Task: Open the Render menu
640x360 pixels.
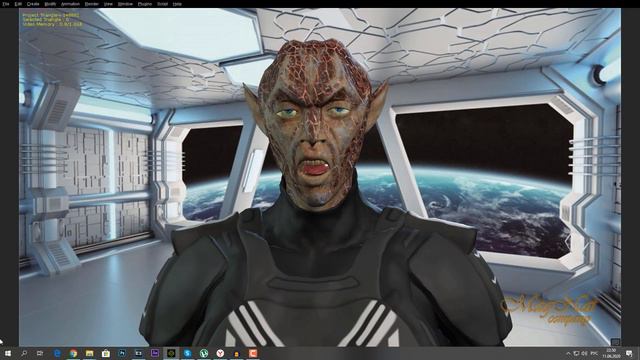Action: point(91,4)
